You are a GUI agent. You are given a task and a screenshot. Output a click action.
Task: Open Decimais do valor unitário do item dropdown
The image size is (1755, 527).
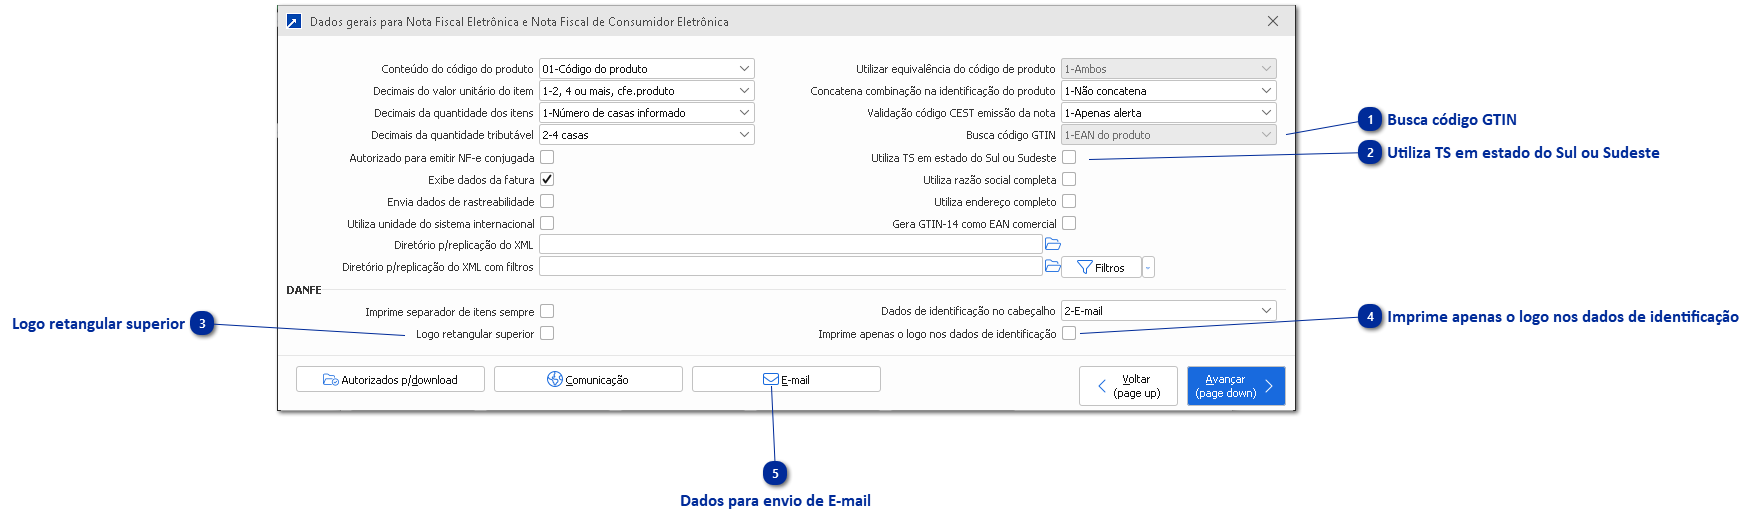647,90
